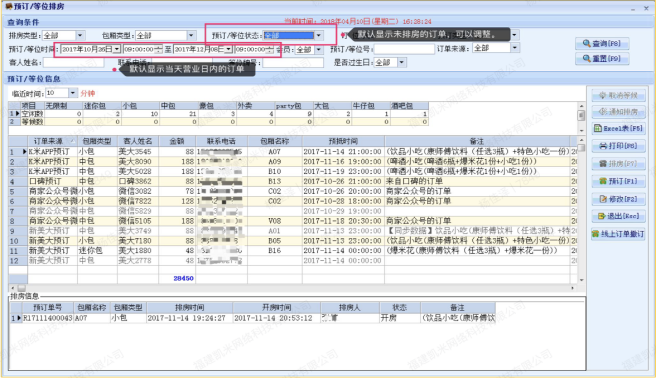Click the 重置[F9] reset button
Viewport: 656px width, 378px height.
tap(602, 59)
